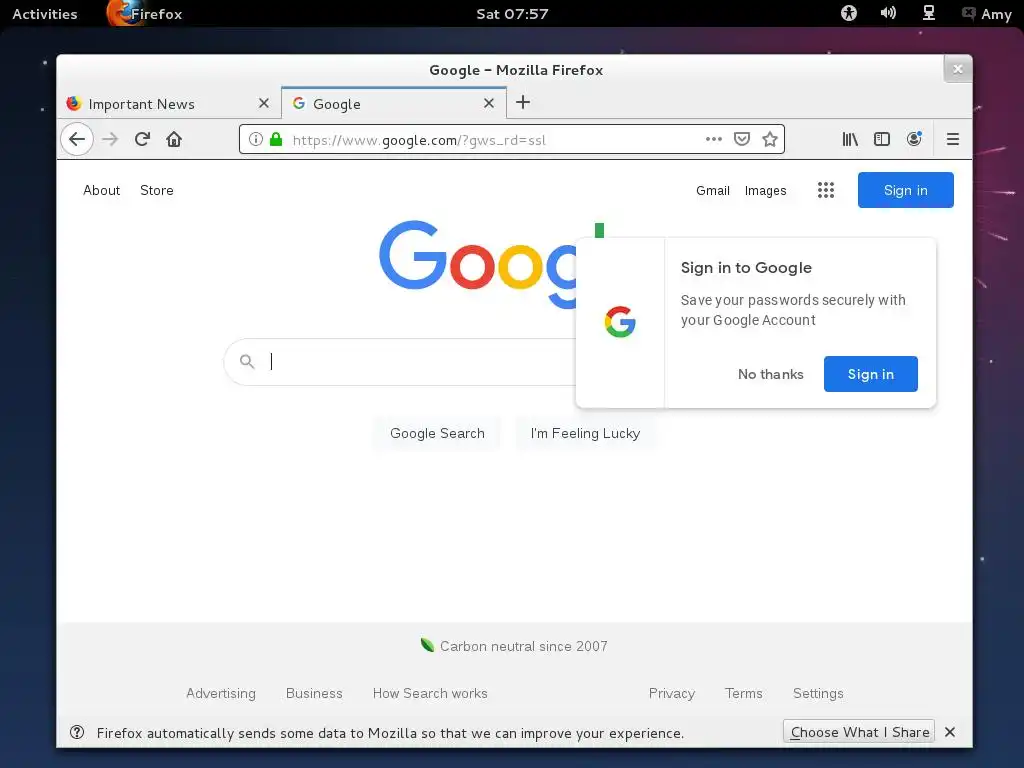Click the Google Search button
1024x768 pixels.
click(437, 434)
